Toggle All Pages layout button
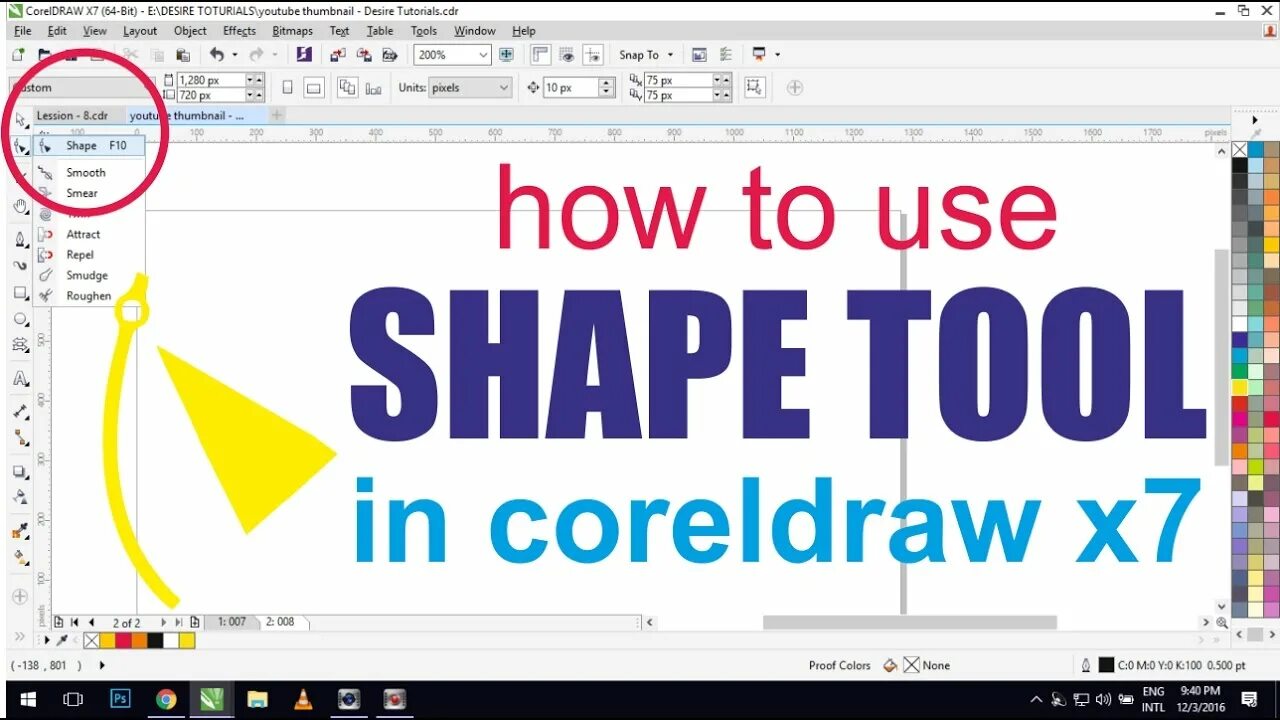The image size is (1280, 720). (x=347, y=88)
